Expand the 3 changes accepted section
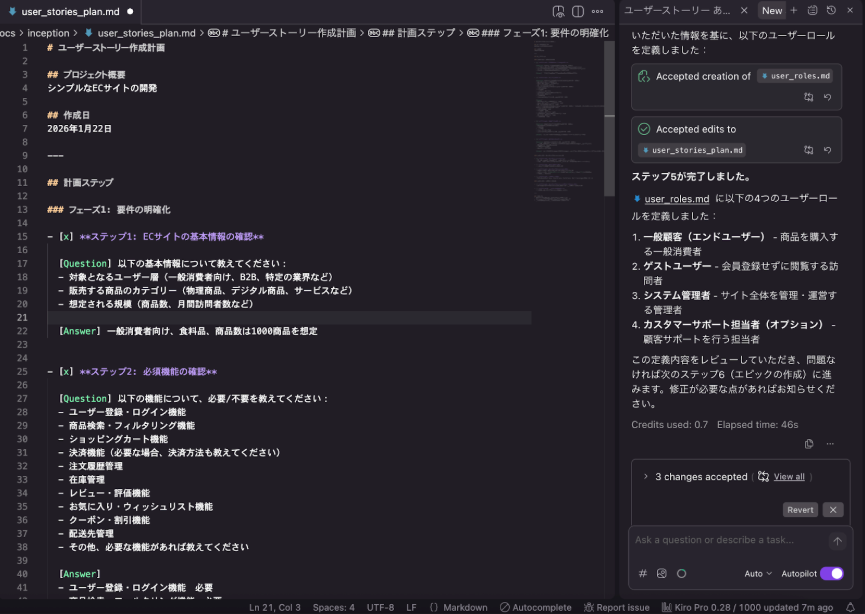The height and width of the screenshot is (614, 865). (648, 476)
